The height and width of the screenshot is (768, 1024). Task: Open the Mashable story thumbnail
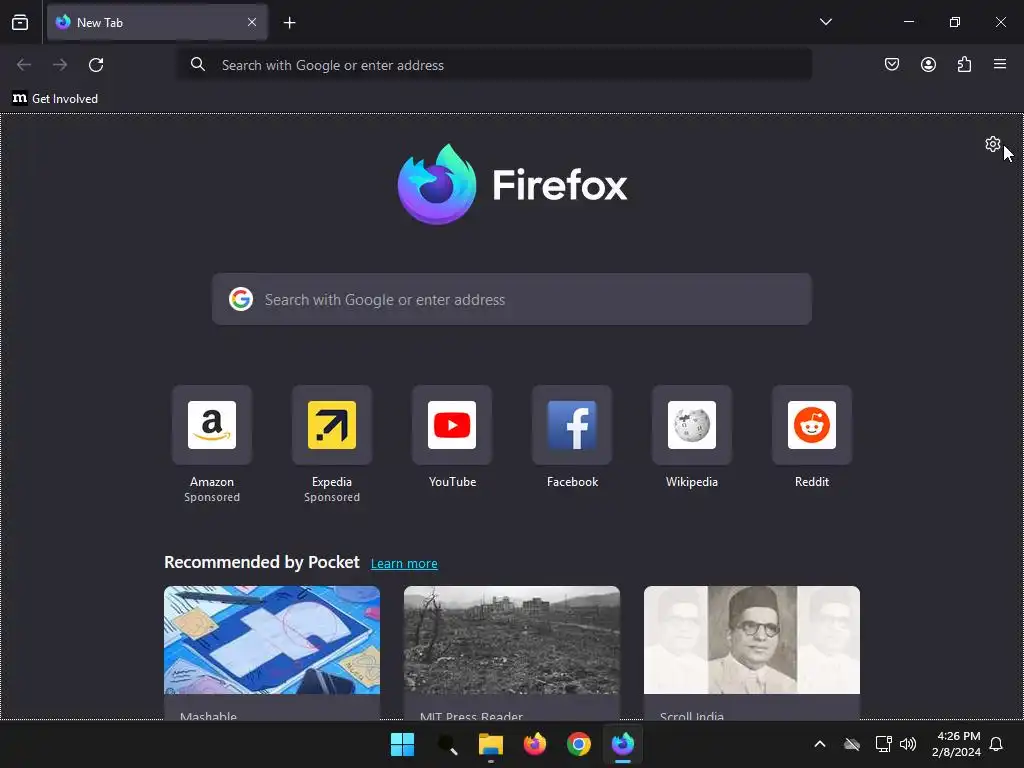(x=272, y=640)
